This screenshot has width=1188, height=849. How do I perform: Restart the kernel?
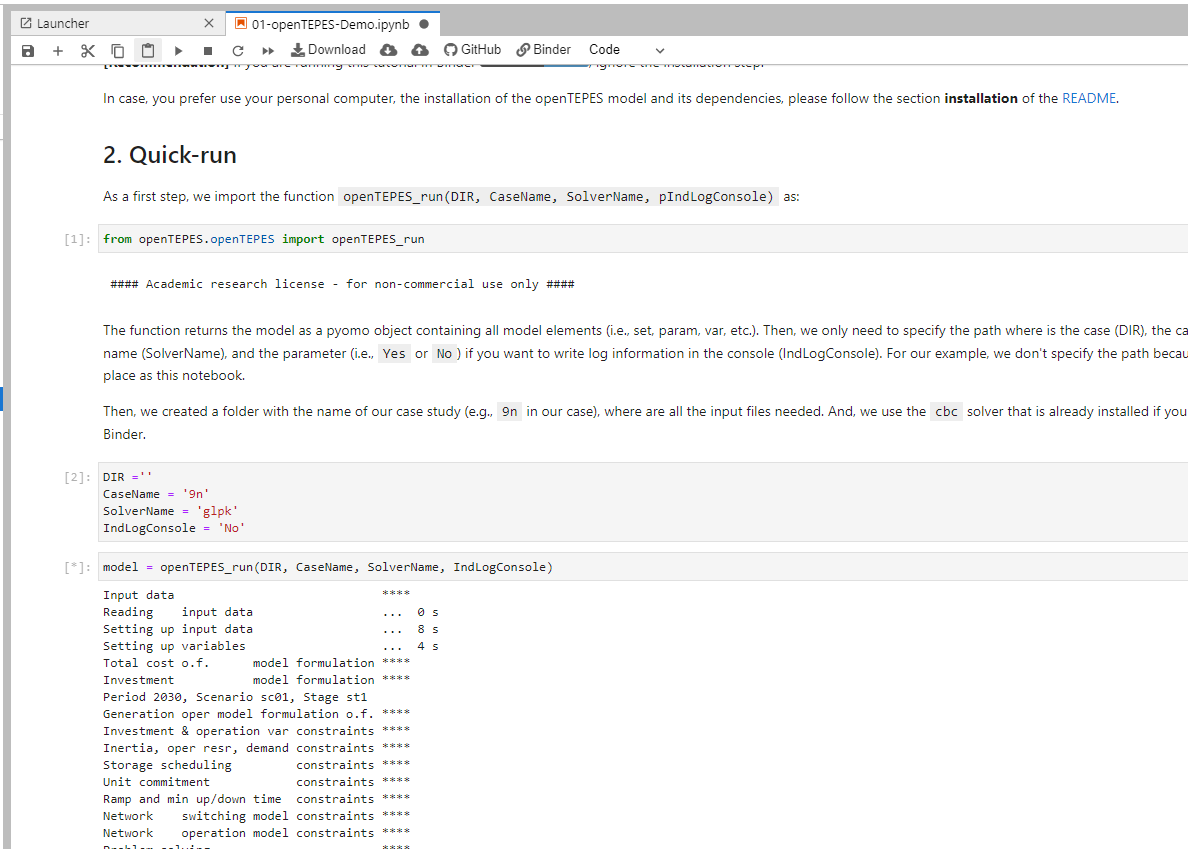tap(238, 50)
